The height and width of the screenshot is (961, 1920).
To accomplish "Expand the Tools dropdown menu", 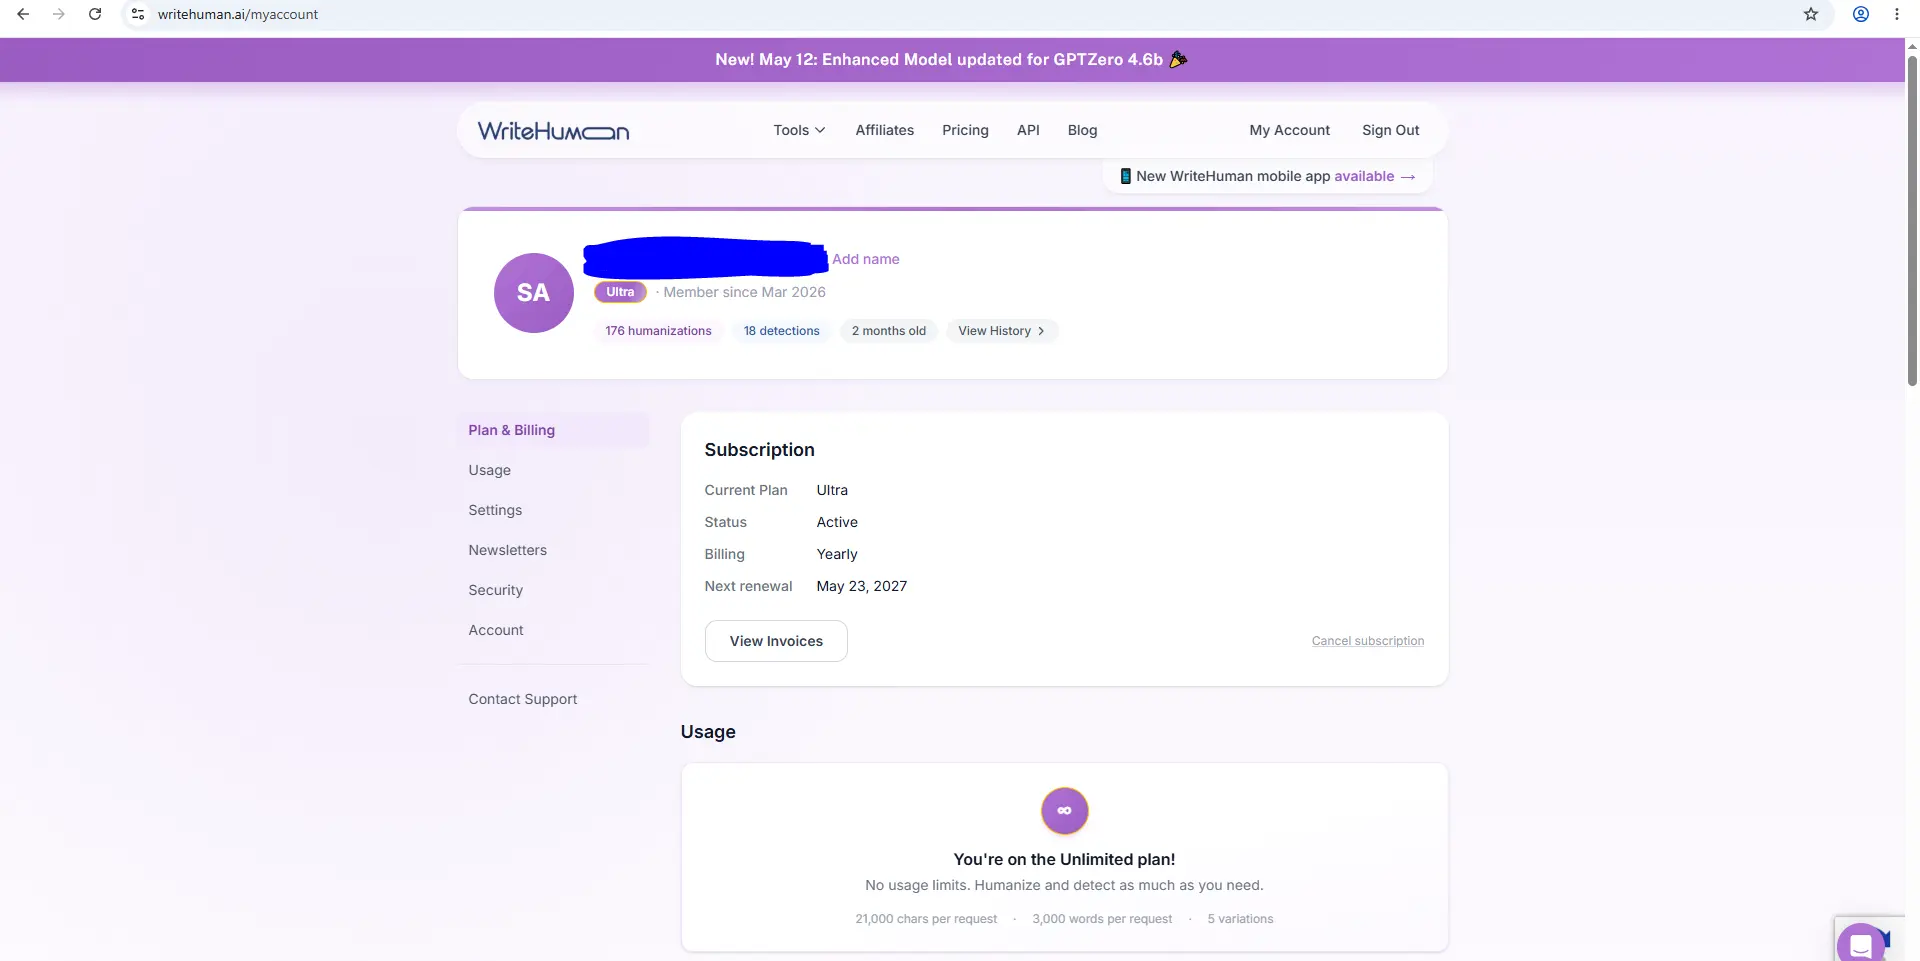I will pos(799,130).
